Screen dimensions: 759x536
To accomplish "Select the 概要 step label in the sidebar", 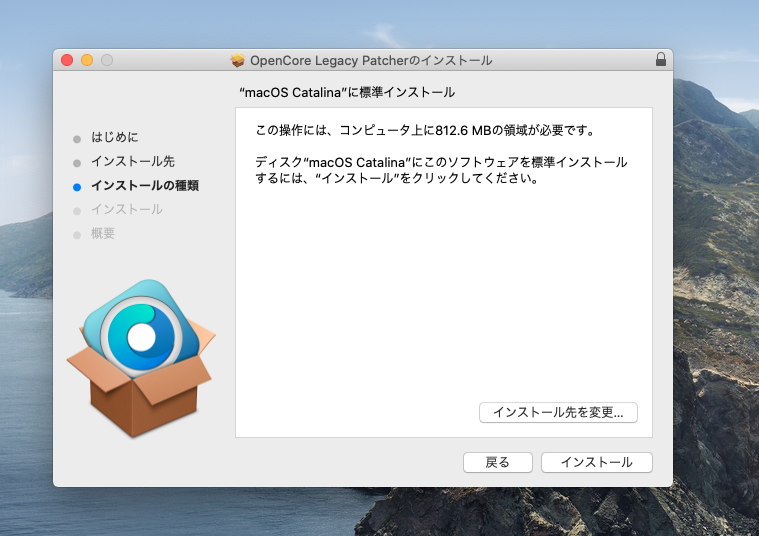I will pyautogui.click(x=103, y=233).
